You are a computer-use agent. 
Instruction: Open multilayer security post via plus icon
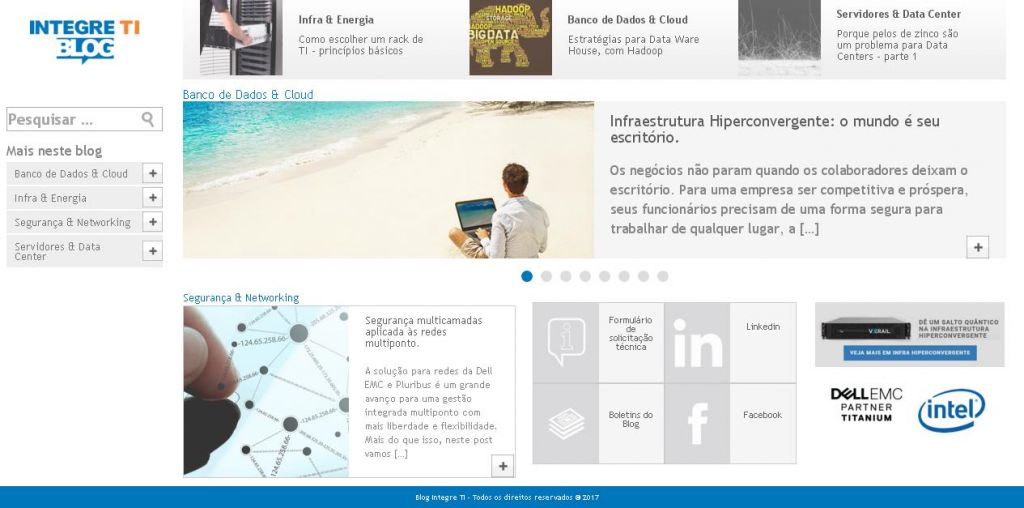click(503, 466)
